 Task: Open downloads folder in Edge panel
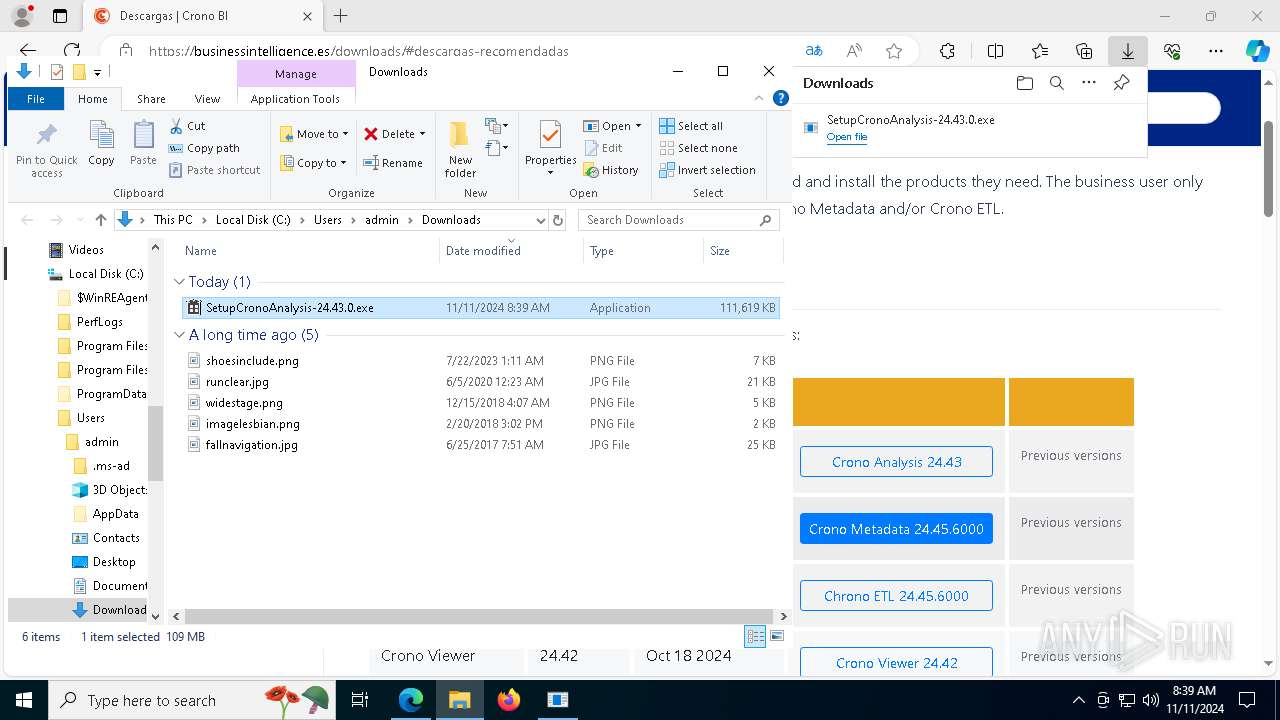coord(1024,83)
